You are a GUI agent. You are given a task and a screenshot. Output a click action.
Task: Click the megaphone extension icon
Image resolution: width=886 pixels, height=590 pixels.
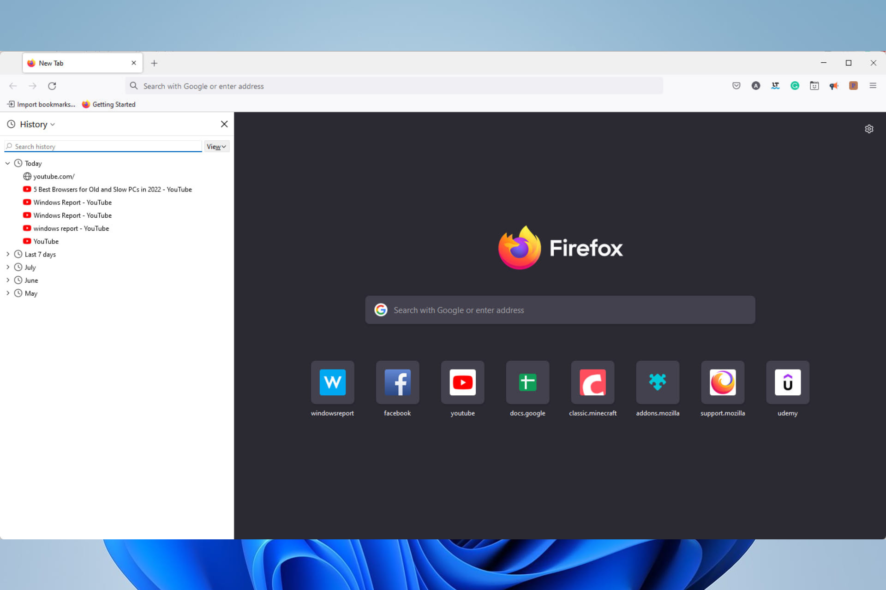pyautogui.click(x=833, y=86)
